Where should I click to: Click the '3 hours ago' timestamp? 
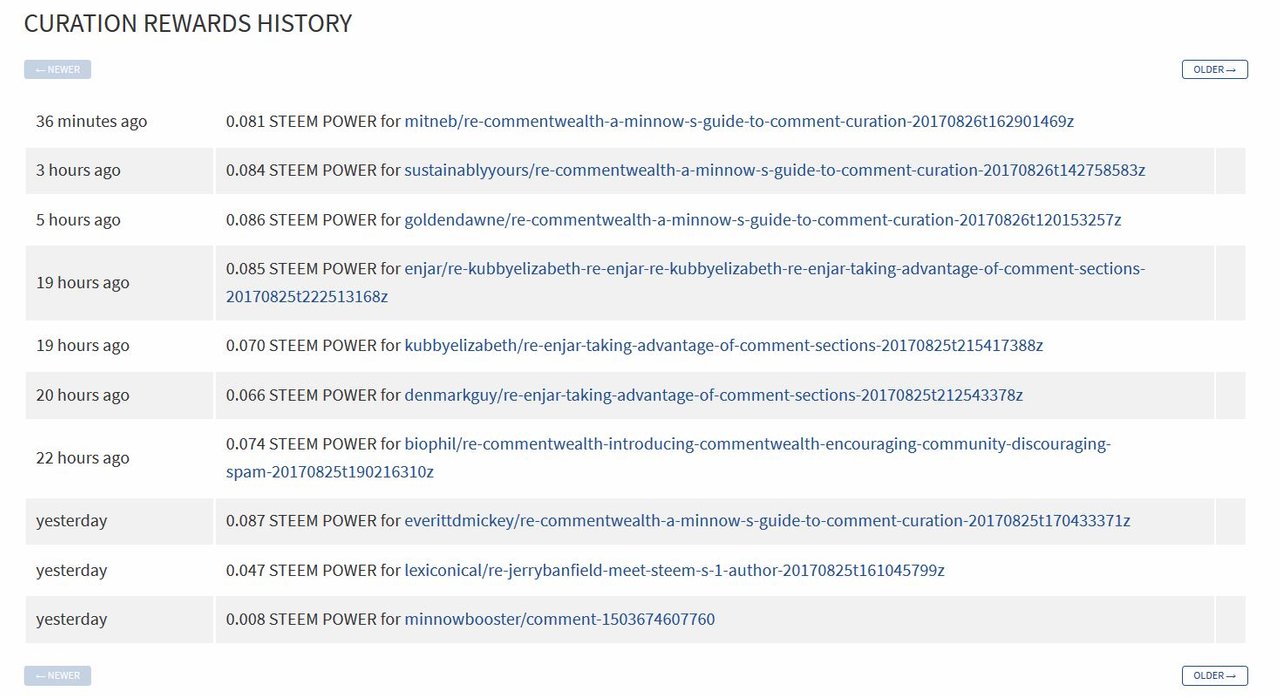tap(78, 171)
